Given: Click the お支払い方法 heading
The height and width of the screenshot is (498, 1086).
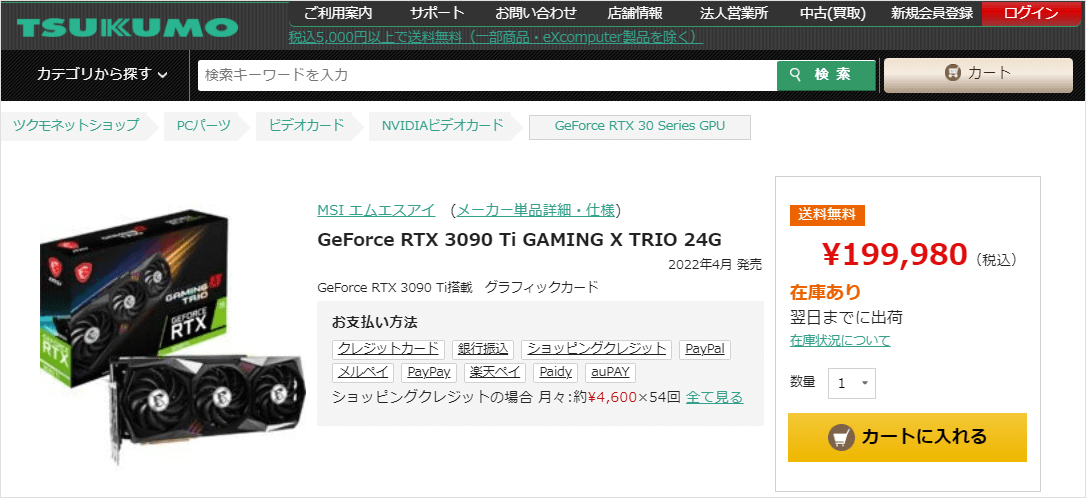Looking at the screenshot, I should coord(375,323).
